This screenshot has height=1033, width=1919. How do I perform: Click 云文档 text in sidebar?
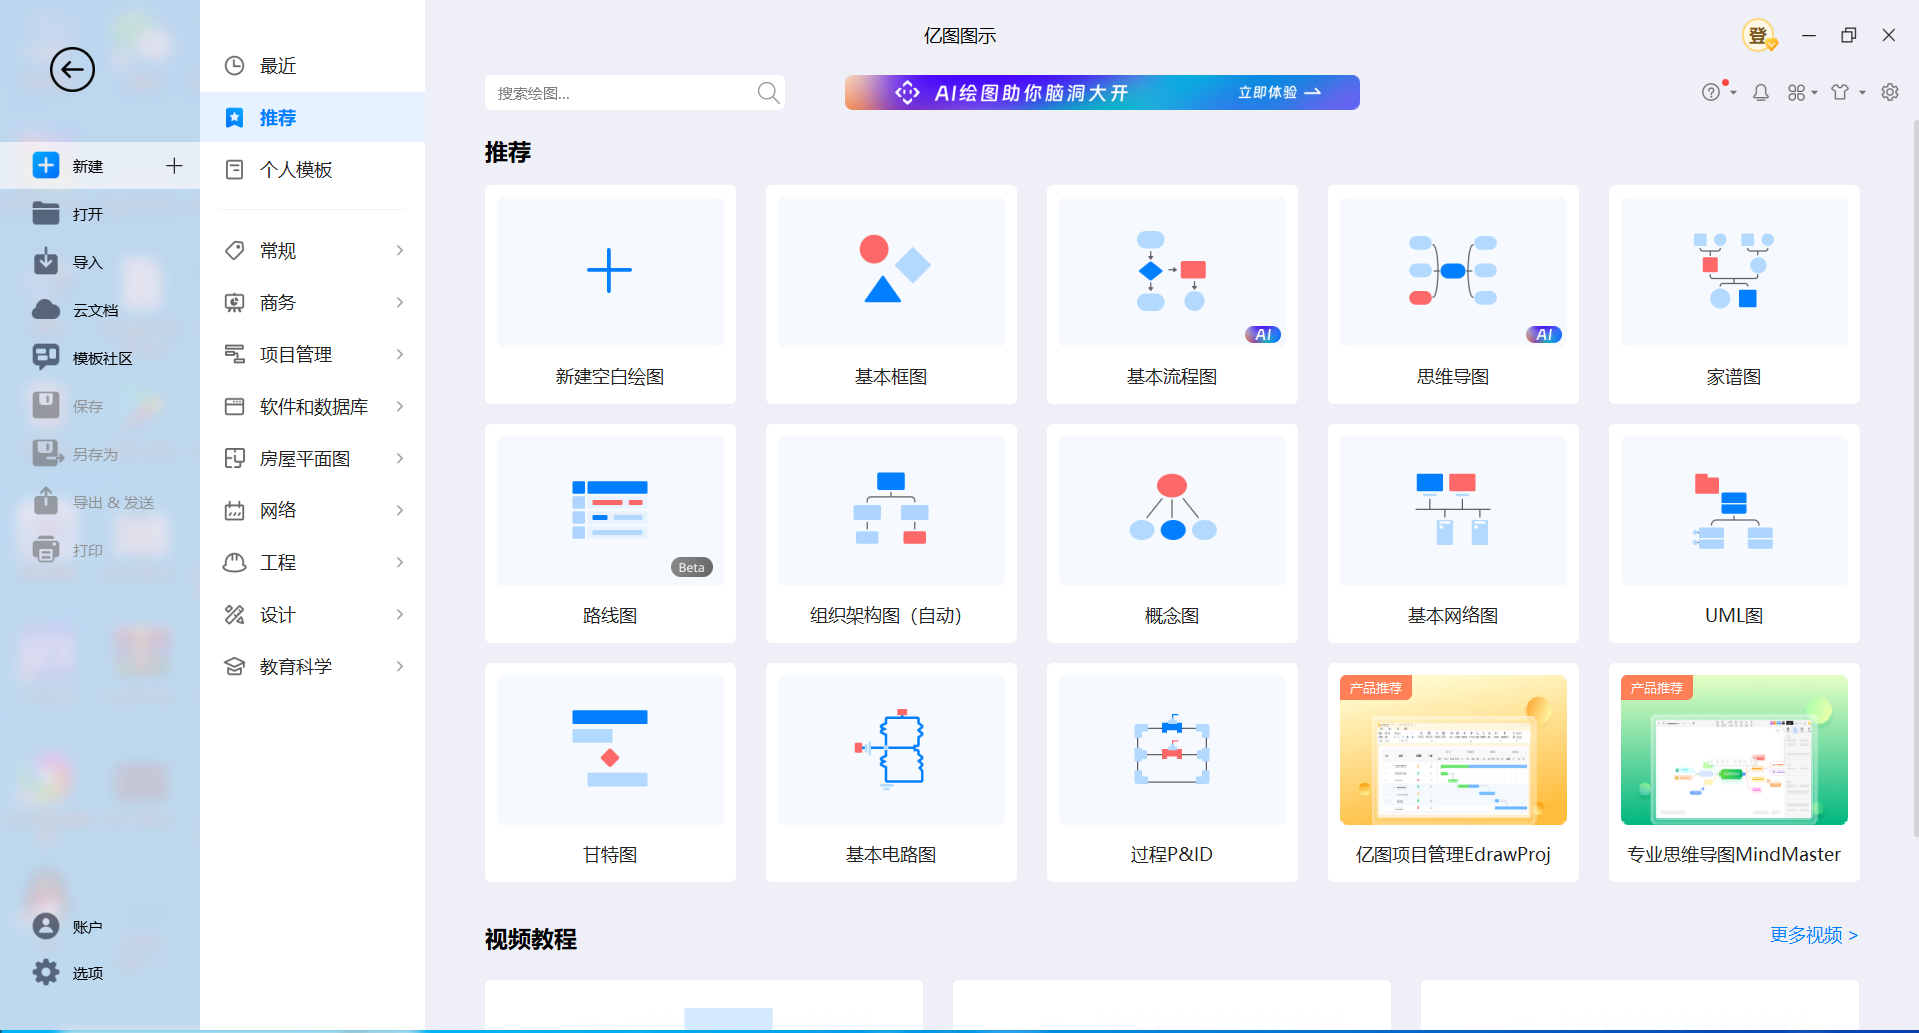click(96, 310)
